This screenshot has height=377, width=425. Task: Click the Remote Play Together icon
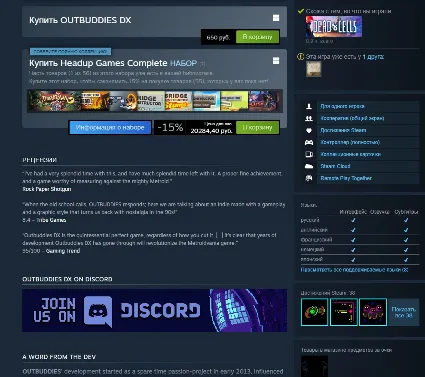click(309, 178)
